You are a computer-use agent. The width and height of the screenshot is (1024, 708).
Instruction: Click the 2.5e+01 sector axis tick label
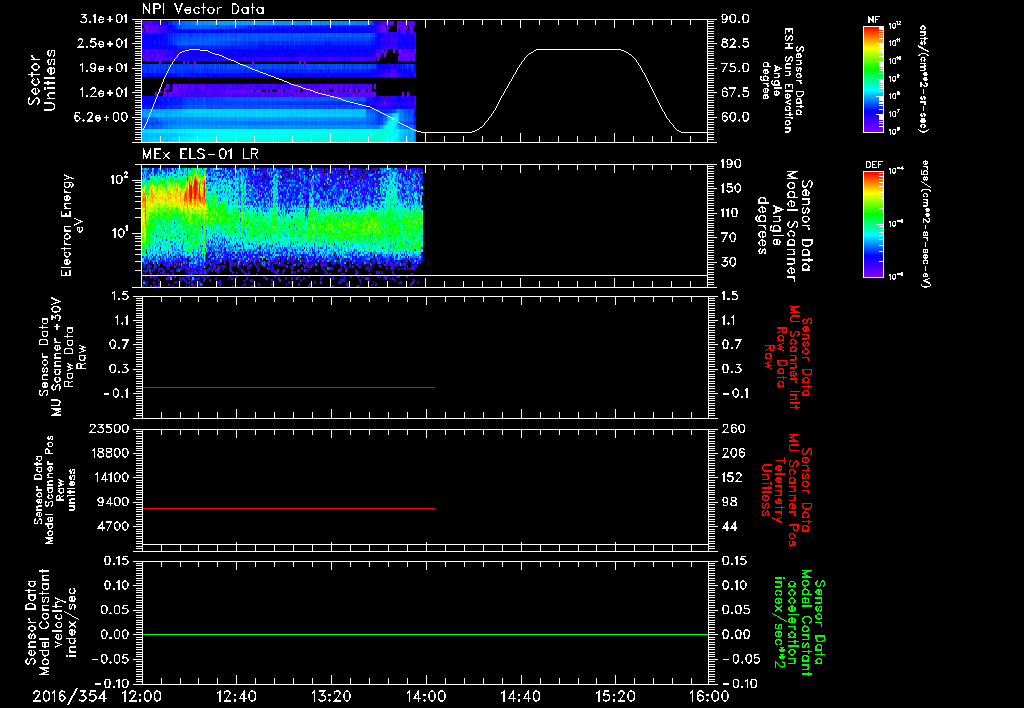coord(104,43)
